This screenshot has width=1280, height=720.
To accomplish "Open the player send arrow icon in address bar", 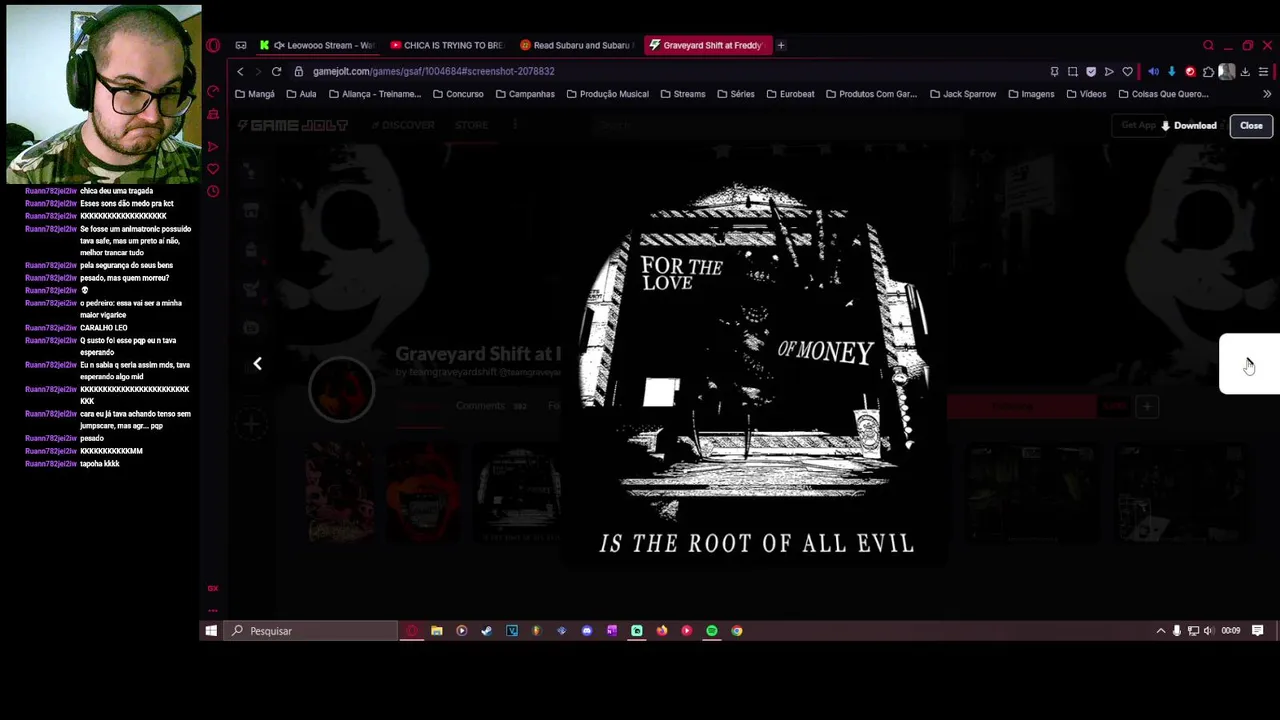I will (x=1109, y=71).
